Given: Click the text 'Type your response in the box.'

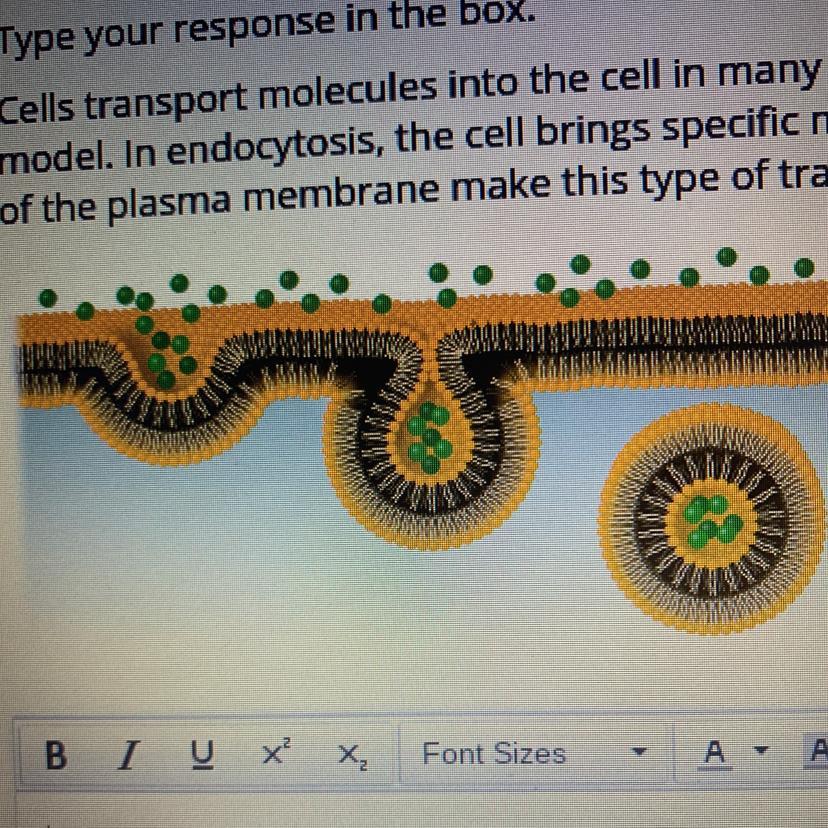Looking at the screenshot, I should point(267,26).
